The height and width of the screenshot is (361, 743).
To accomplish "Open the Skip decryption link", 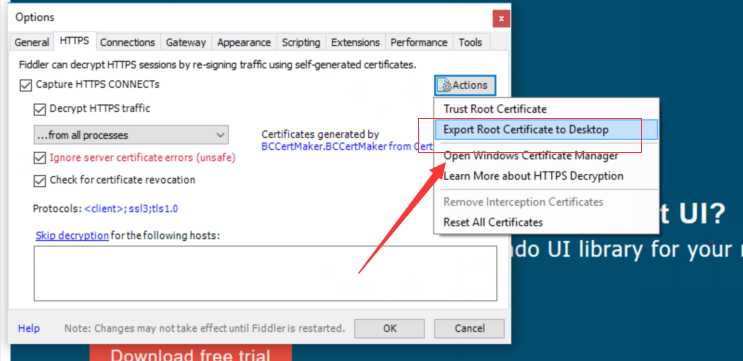I will 72,235.
